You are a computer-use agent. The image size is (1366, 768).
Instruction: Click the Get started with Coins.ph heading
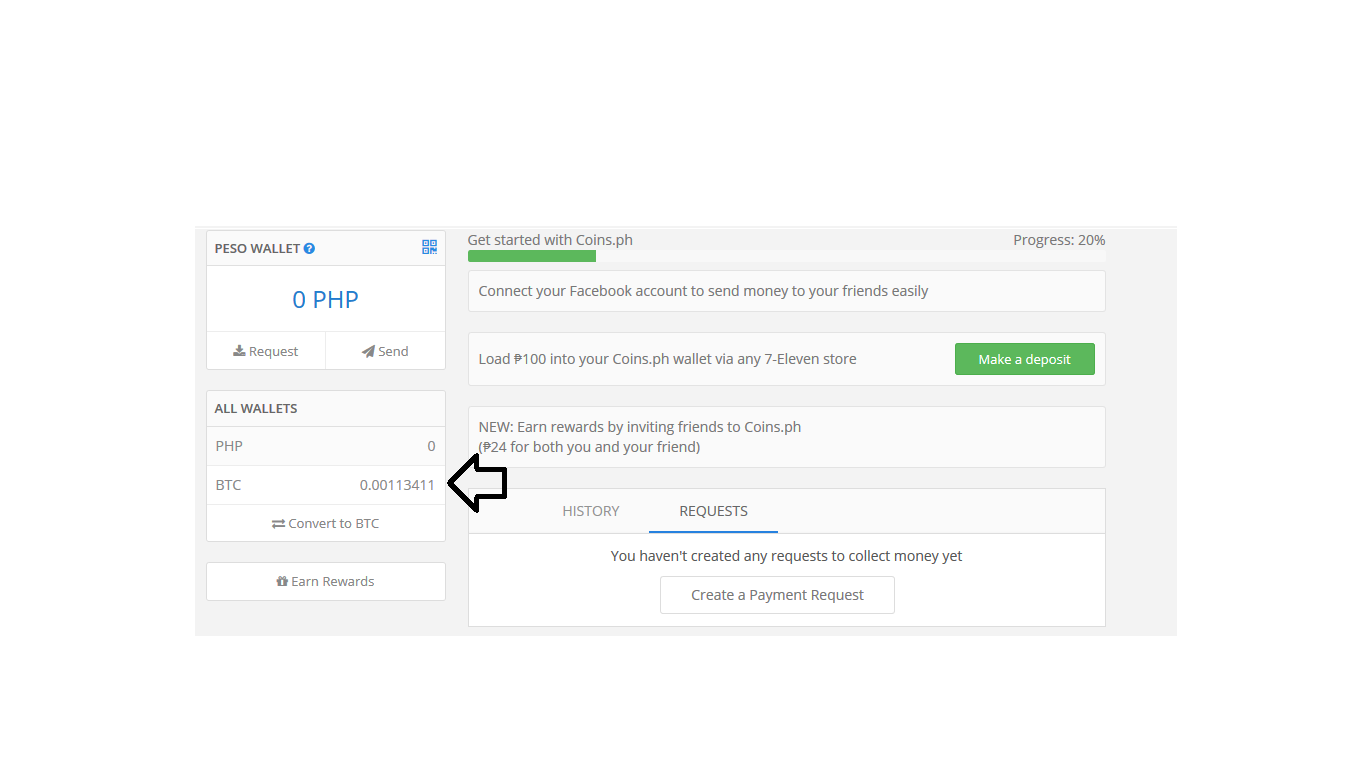coord(550,240)
